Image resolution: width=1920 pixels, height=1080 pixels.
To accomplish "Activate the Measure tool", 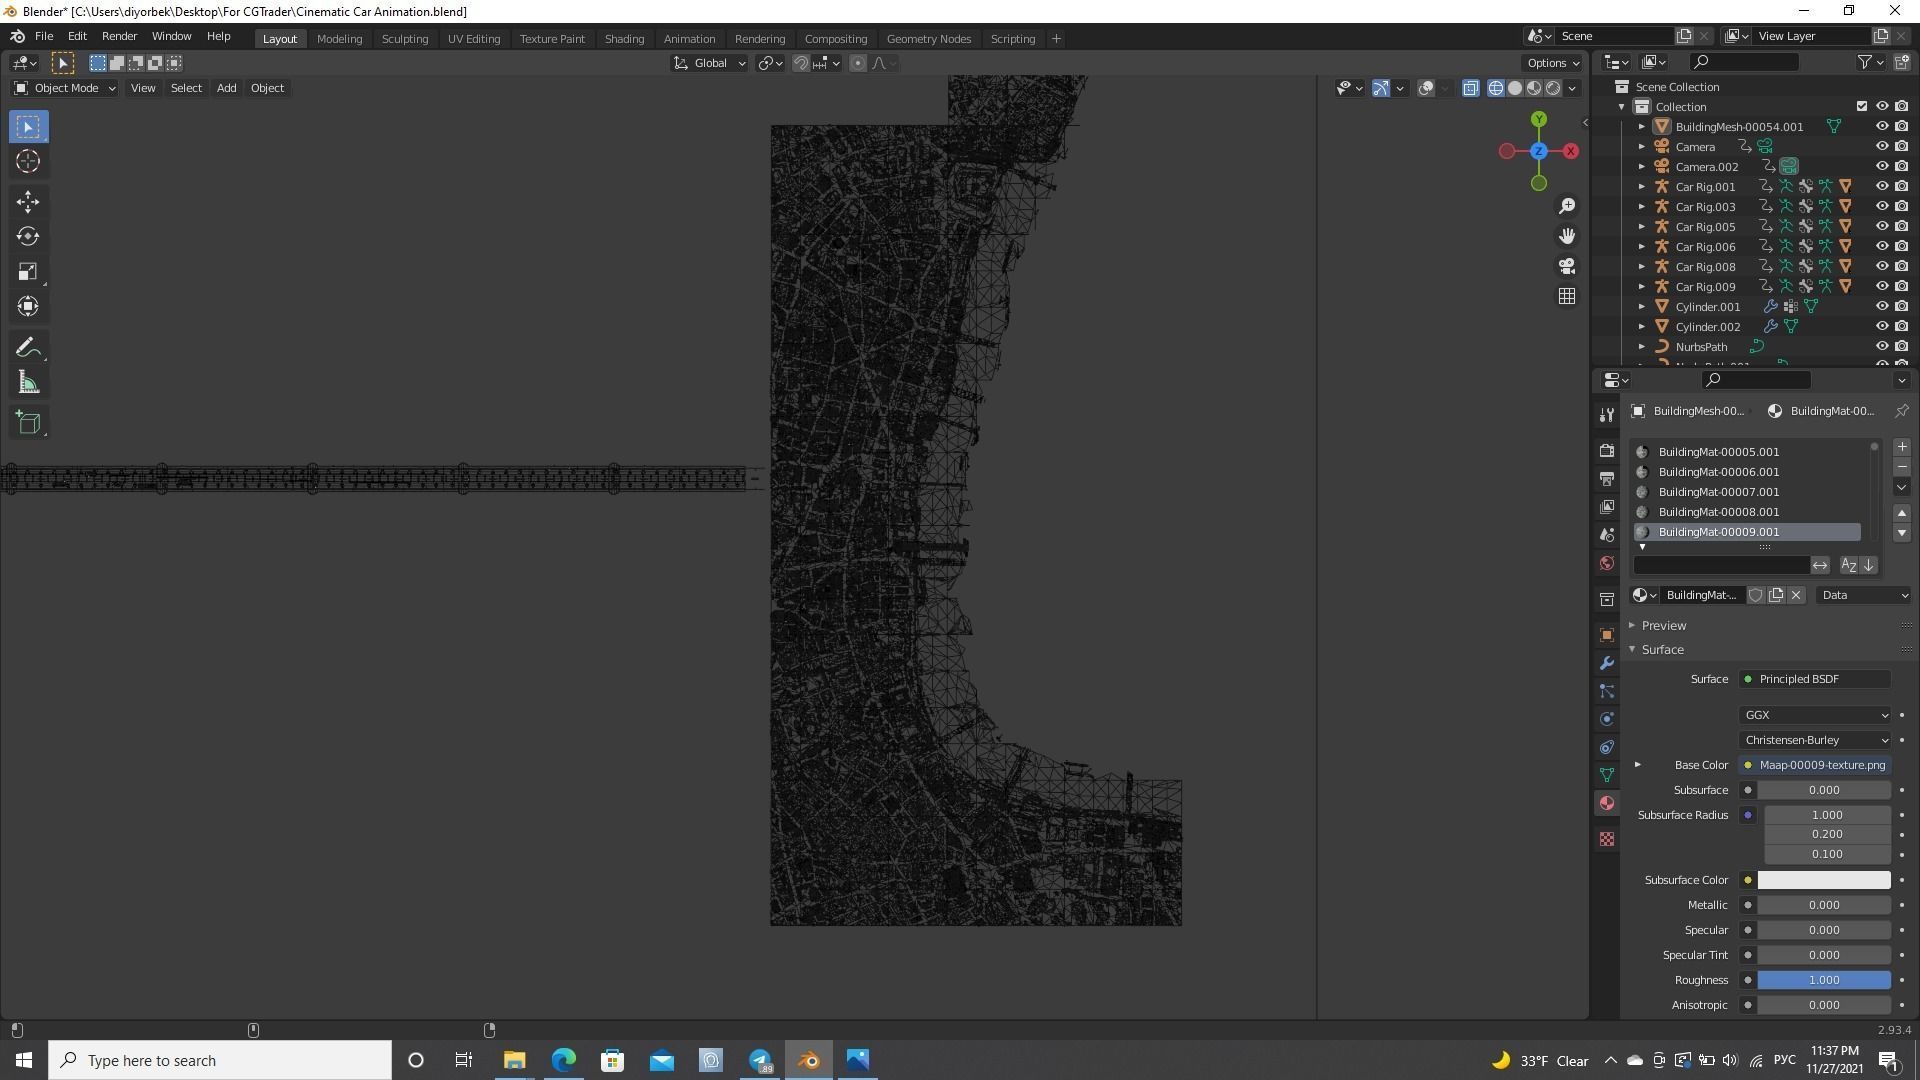I will click(28, 384).
